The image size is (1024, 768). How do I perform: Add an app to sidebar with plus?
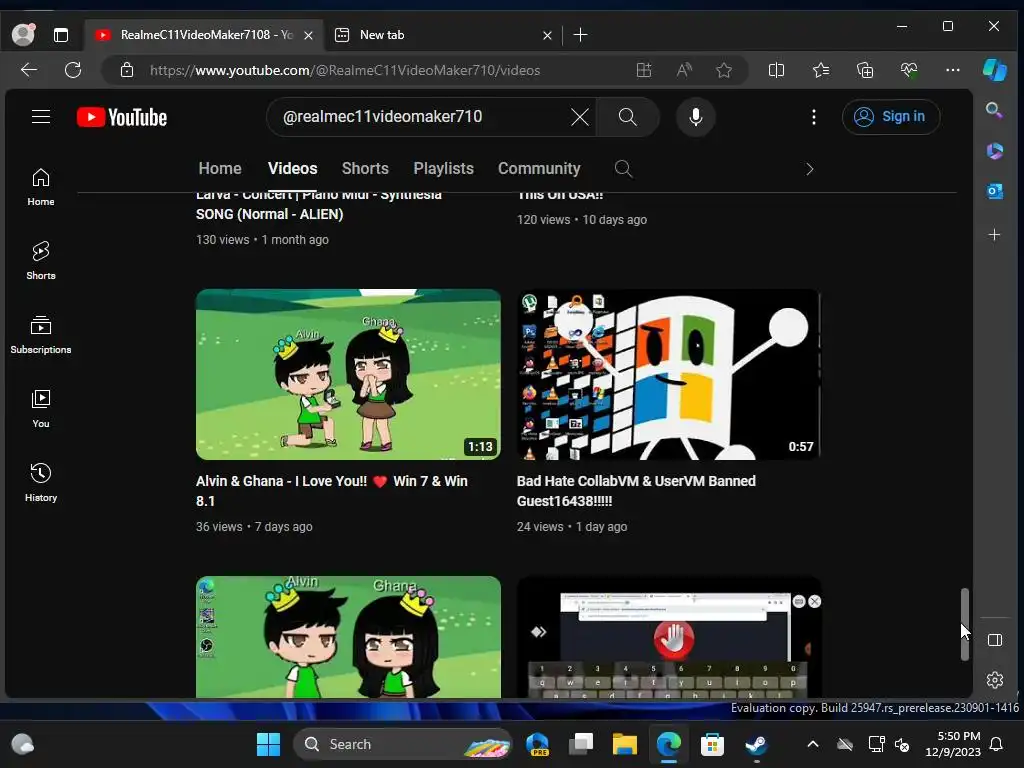pyautogui.click(x=995, y=234)
